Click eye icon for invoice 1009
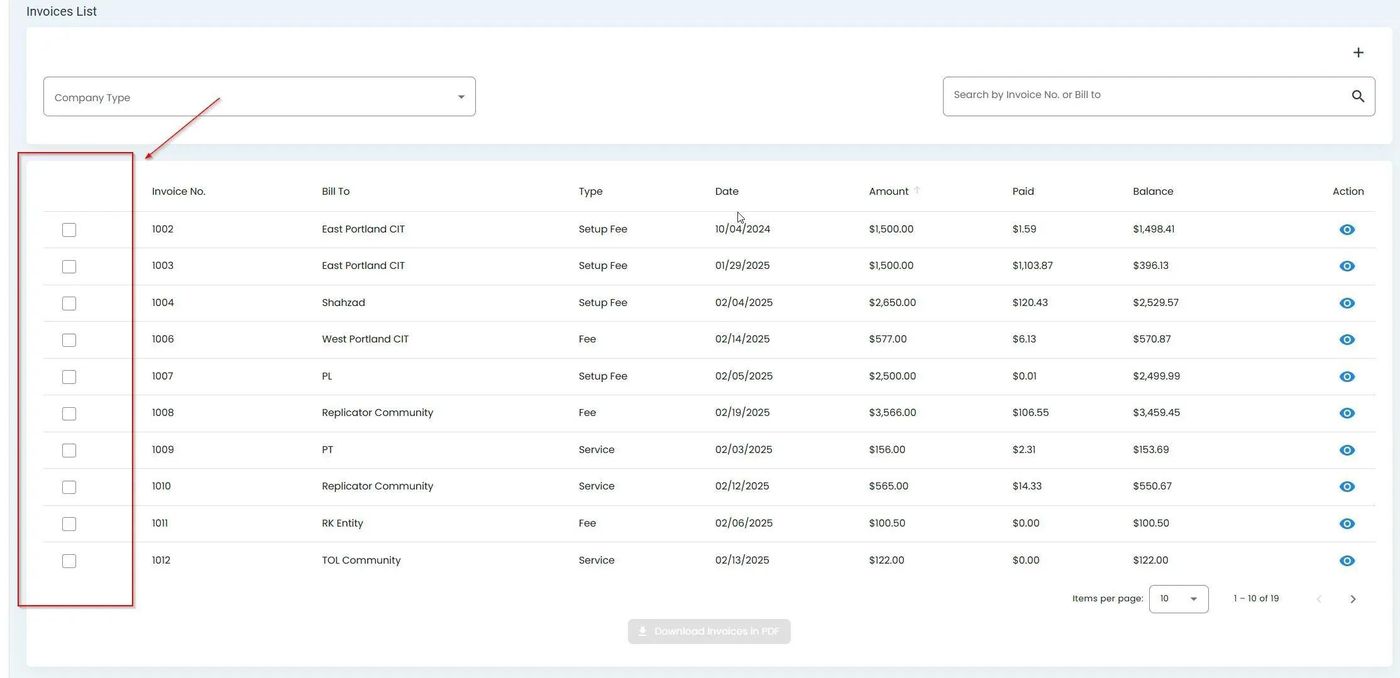Viewport: 1400px width, 678px height. 1347,450
